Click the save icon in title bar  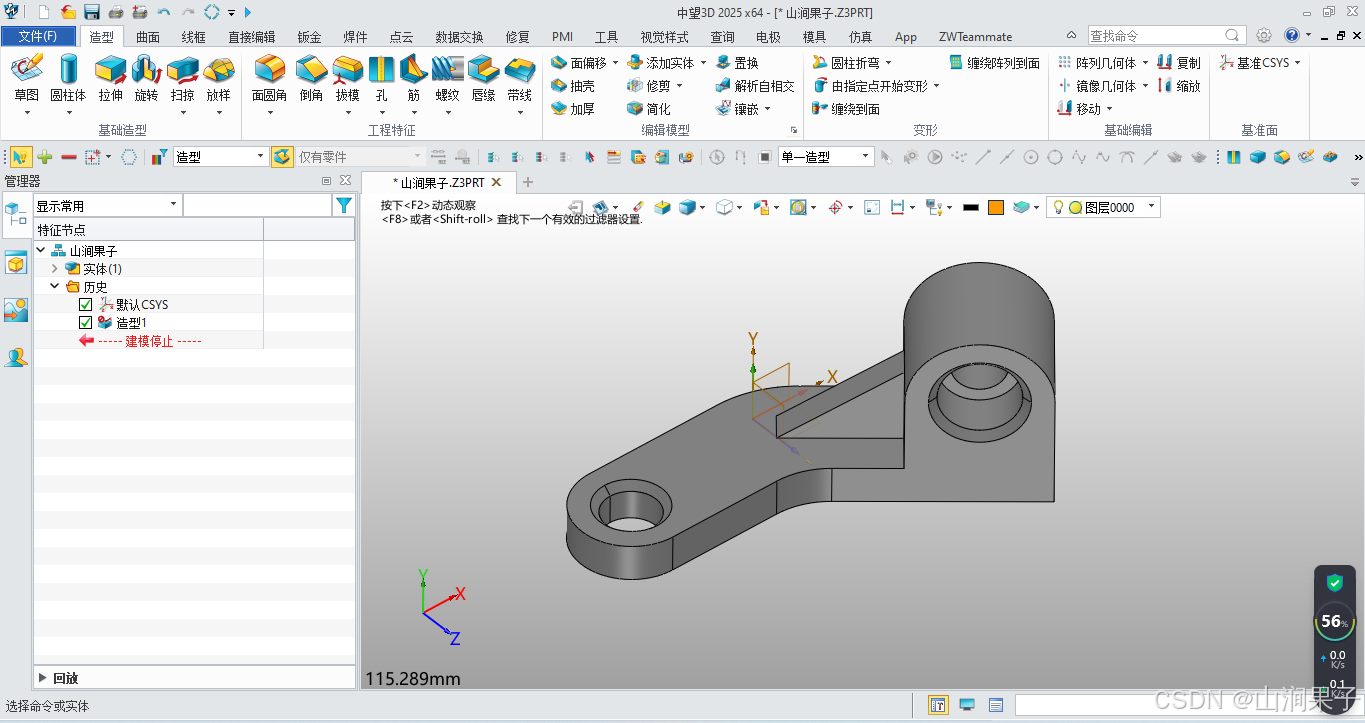click(x=92, y=12)
